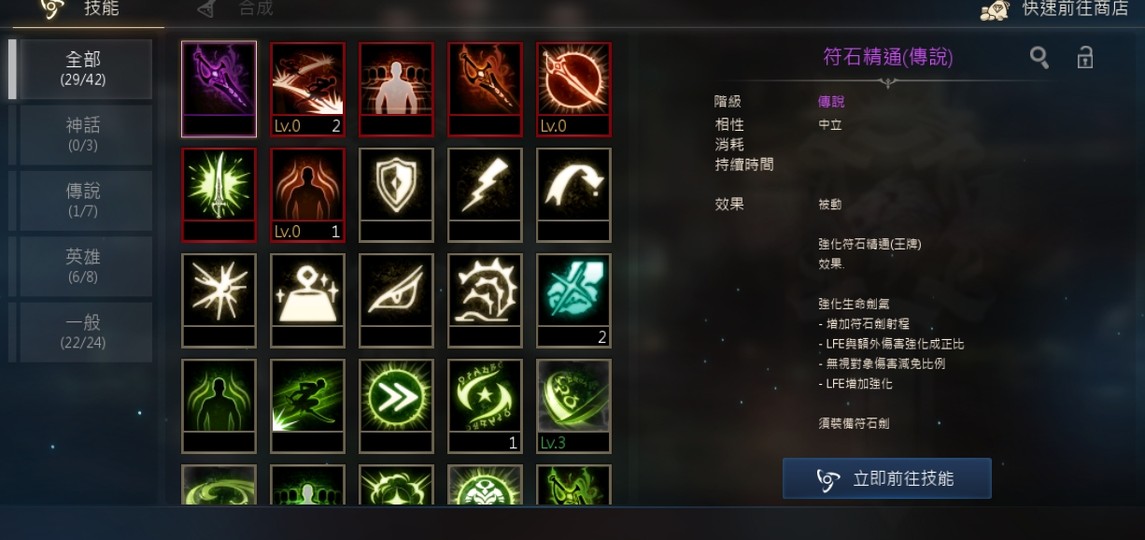Filter by 一般 (22/24) category
This screenshot has height=540, width=1145.
tap(83, 332)
